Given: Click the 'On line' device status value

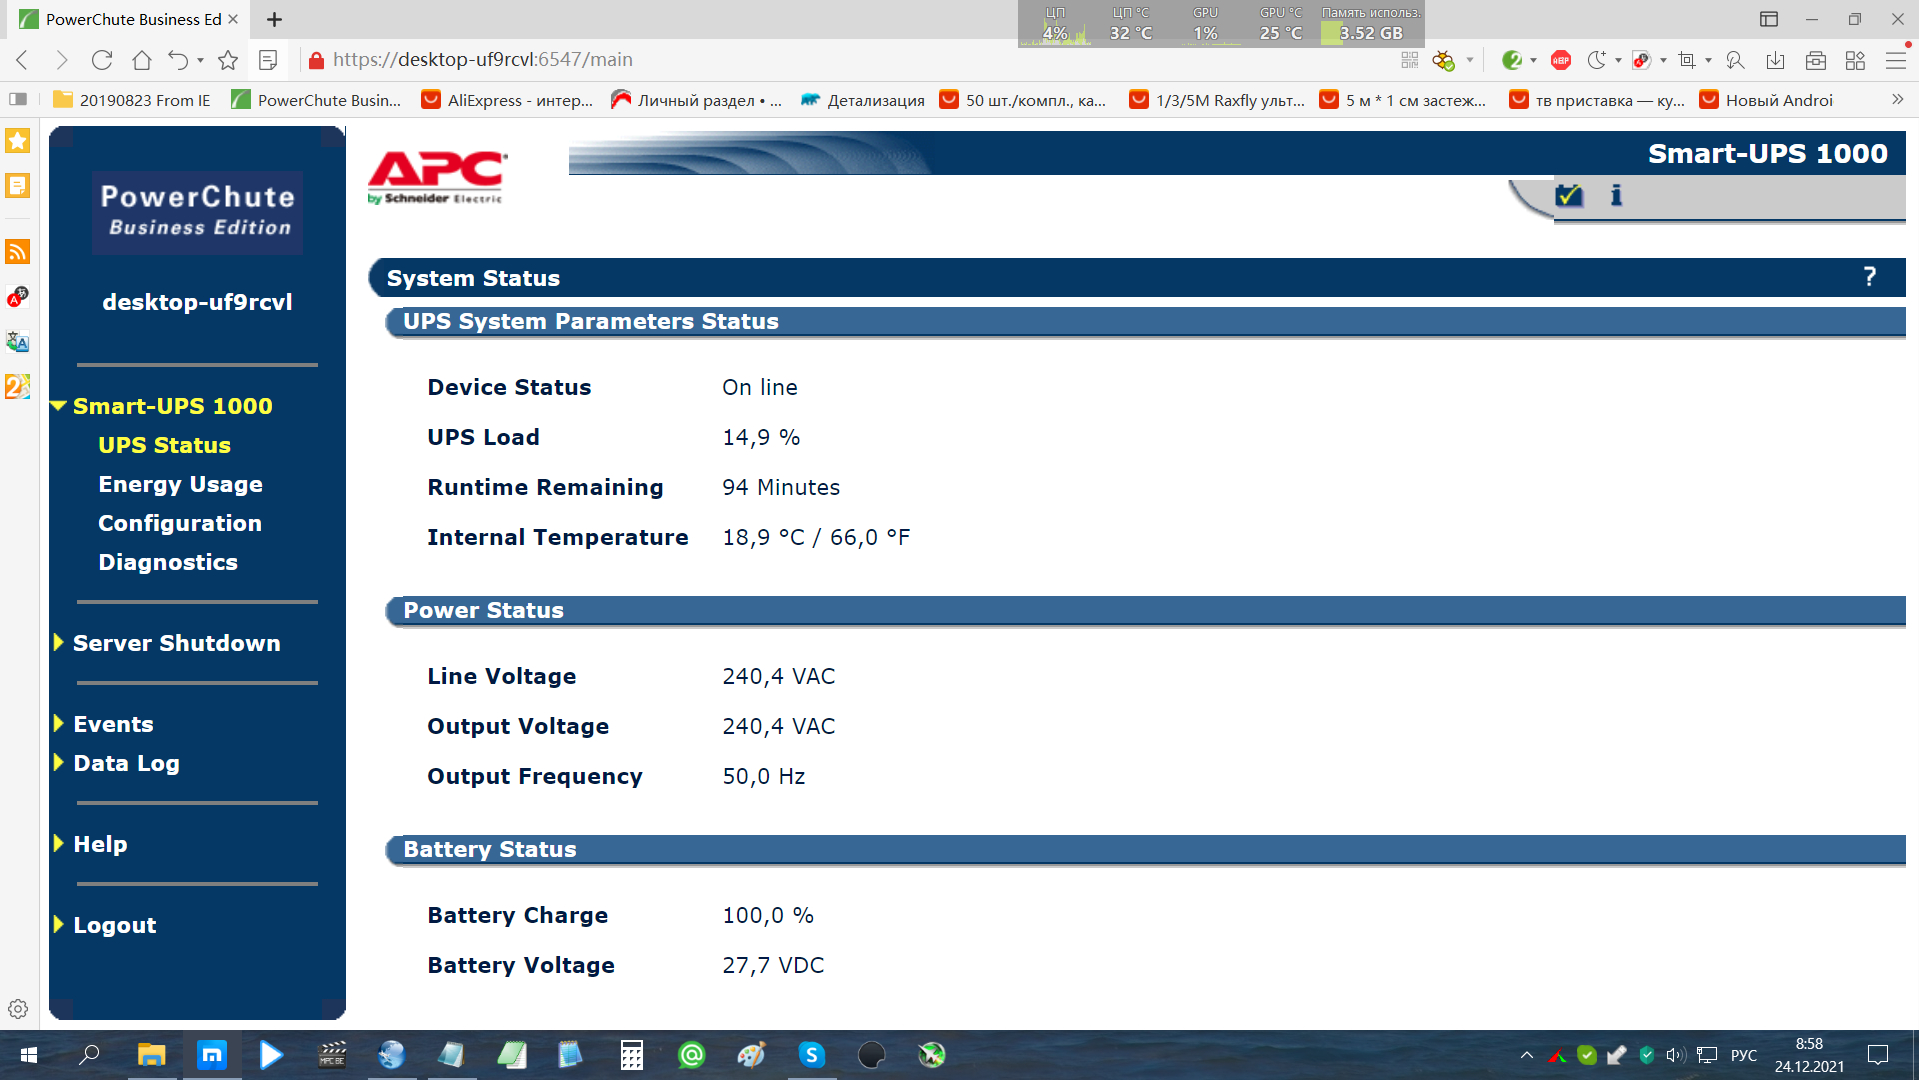Looking at the screenshot, I should (x=760, y=387).
